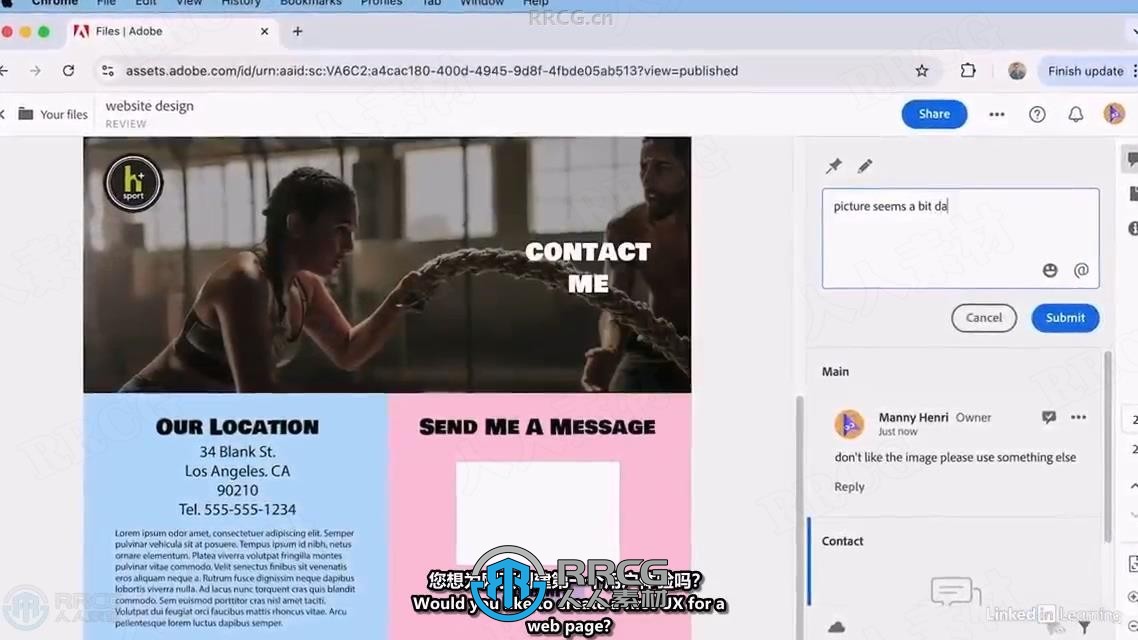Click the h+ sport logo on the design

click(x=133, y=183)
